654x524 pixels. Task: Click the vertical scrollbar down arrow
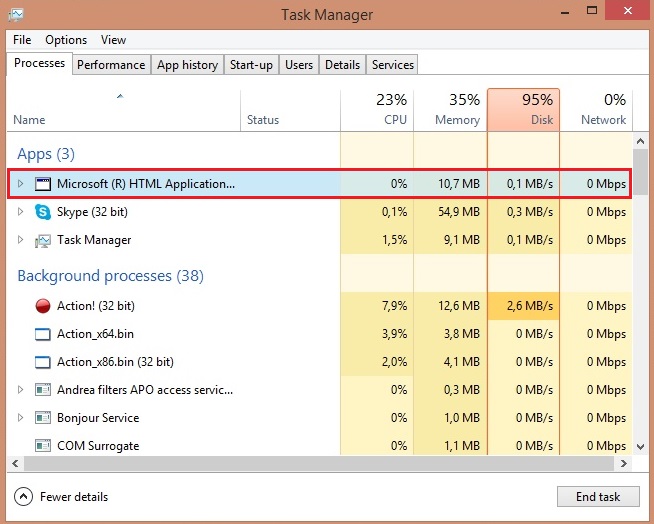(640, 447)
